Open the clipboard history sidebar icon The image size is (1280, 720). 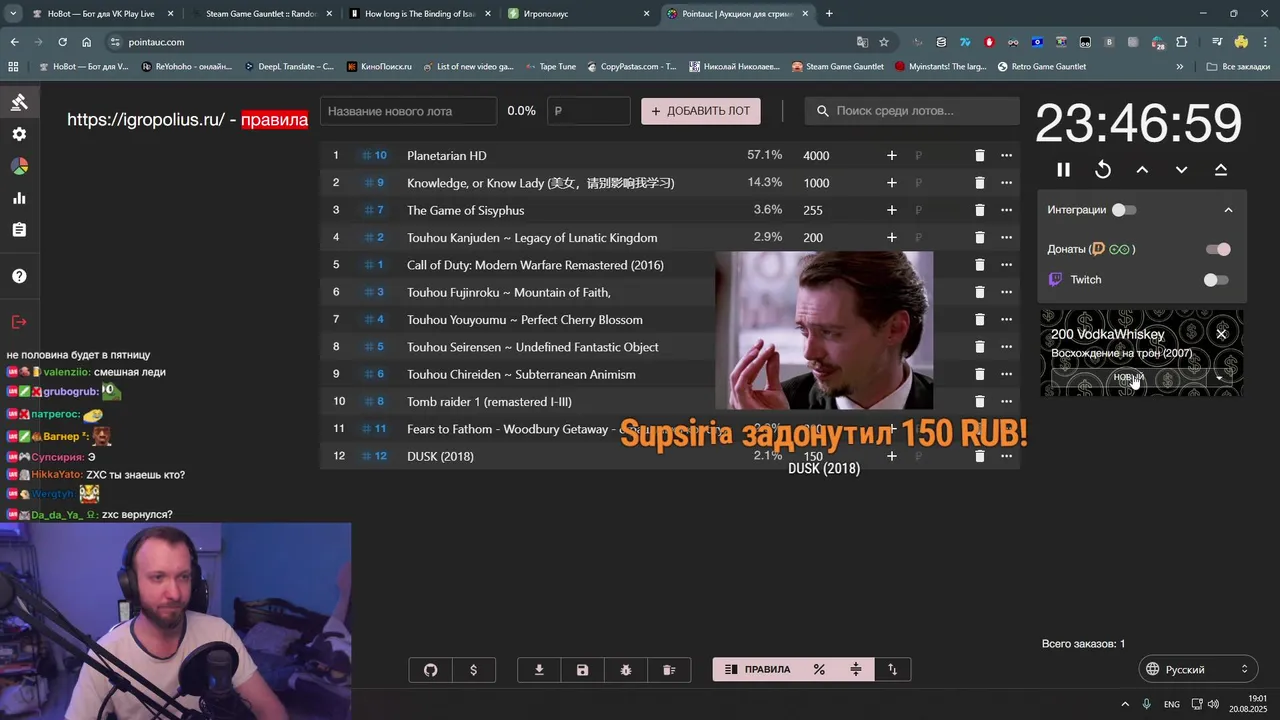pyautogui.click(x=19, y=230)
